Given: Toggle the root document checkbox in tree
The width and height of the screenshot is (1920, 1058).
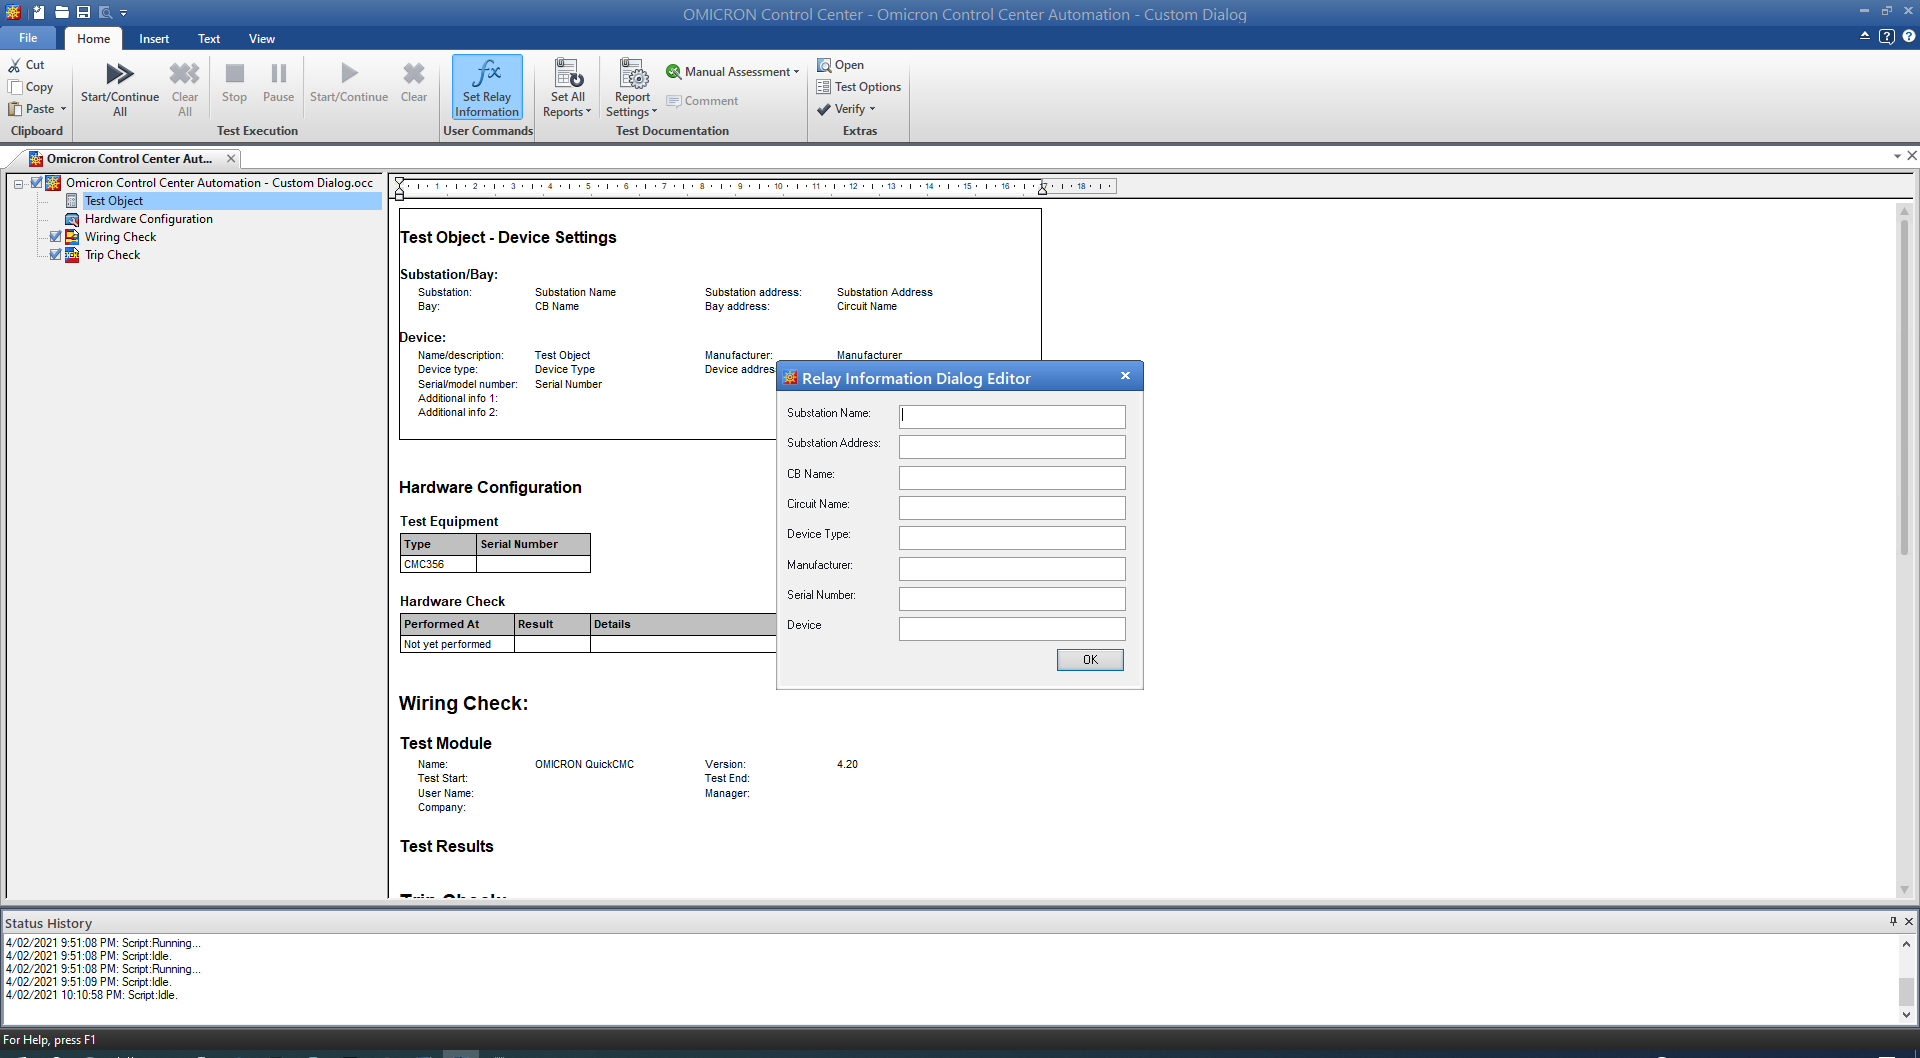Looking at the screenshot, I should pyautogui.click(x=37, y=183).
